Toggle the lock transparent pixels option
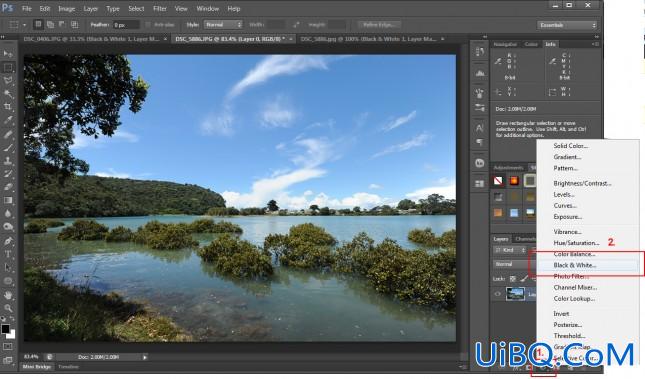The height and width of the screenshot is (379, 645). pyautogui.click(x=513, y=279)
